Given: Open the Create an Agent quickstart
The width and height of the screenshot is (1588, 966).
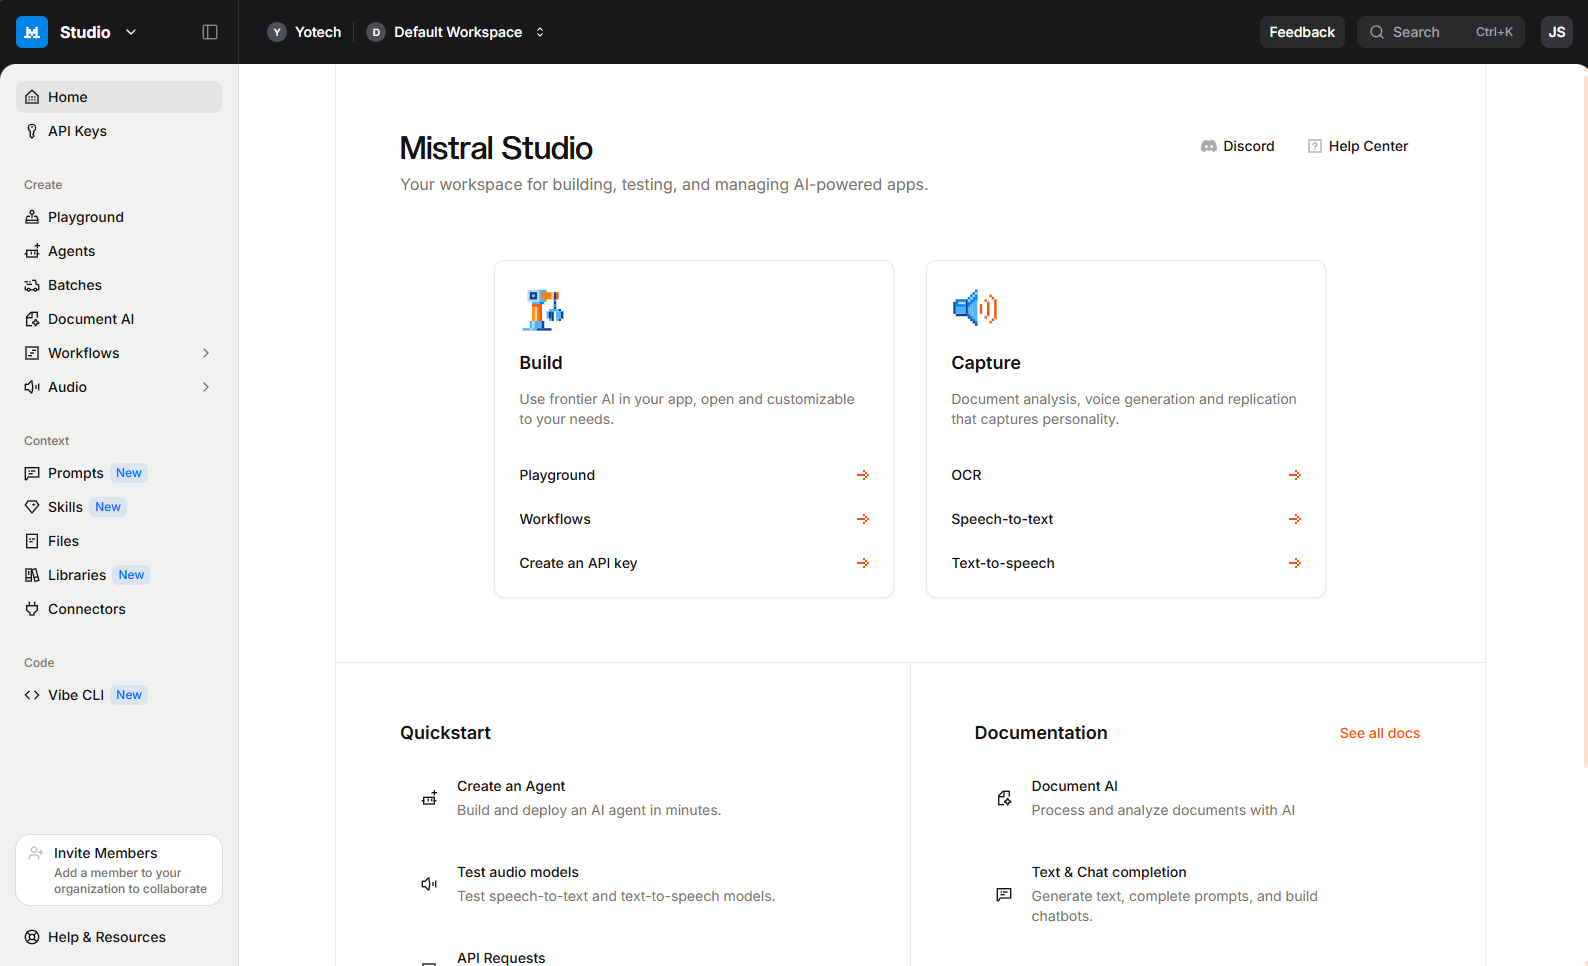Looking at the screenshot, I should [623, 798].
